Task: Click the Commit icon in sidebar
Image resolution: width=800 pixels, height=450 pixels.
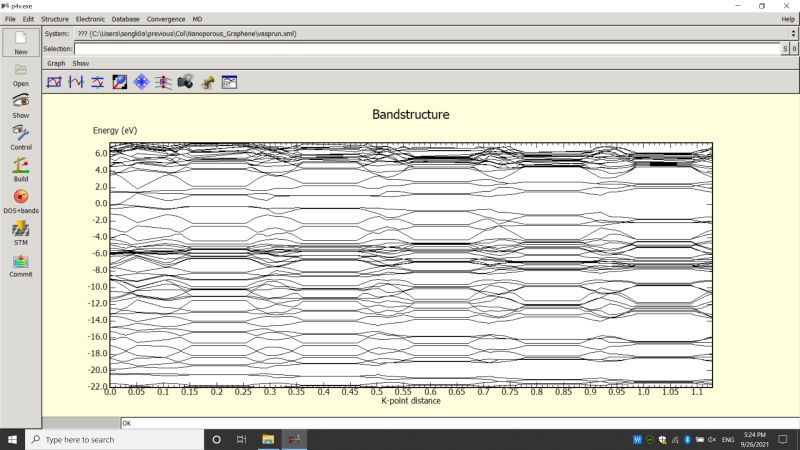Action: [x=20, y=265]
